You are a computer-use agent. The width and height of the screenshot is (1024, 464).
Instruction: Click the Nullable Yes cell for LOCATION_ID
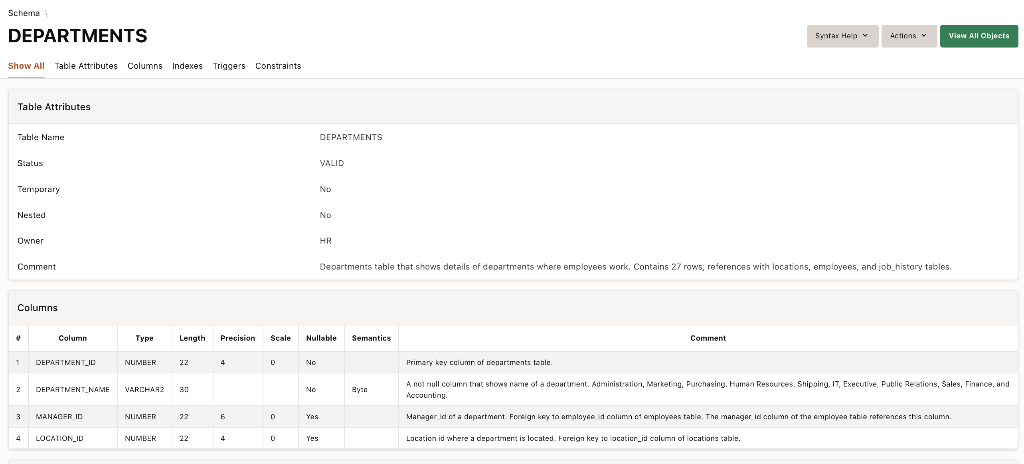click(x=321, y=439)
